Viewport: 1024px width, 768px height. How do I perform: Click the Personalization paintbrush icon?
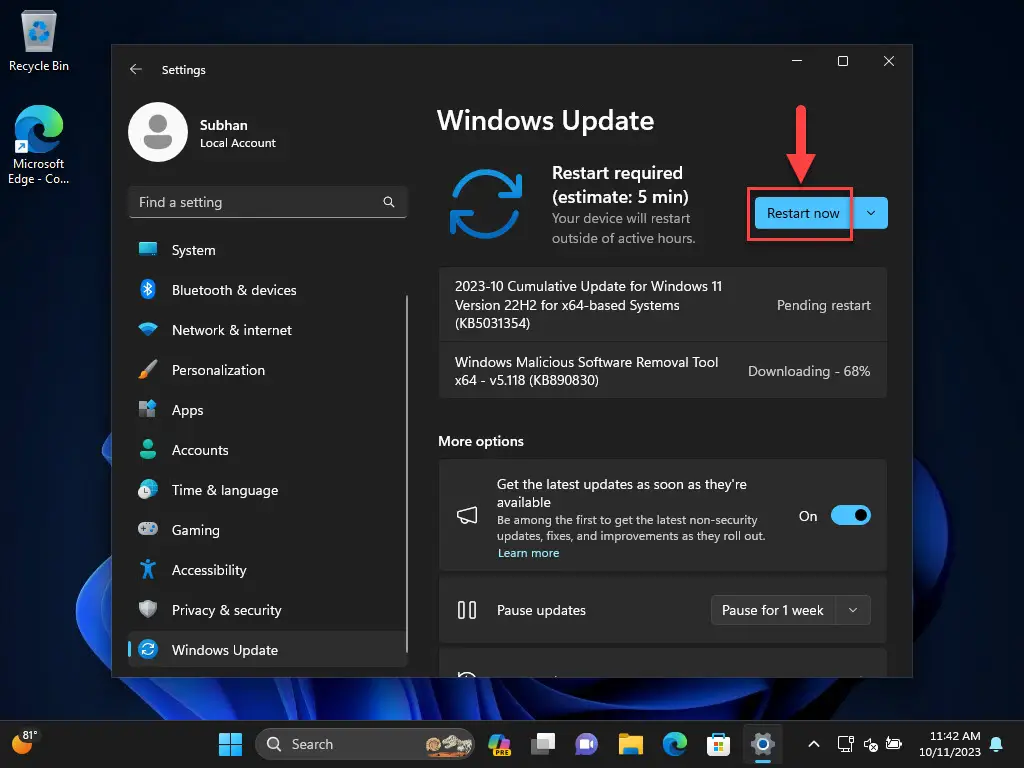tap(148, 370)
